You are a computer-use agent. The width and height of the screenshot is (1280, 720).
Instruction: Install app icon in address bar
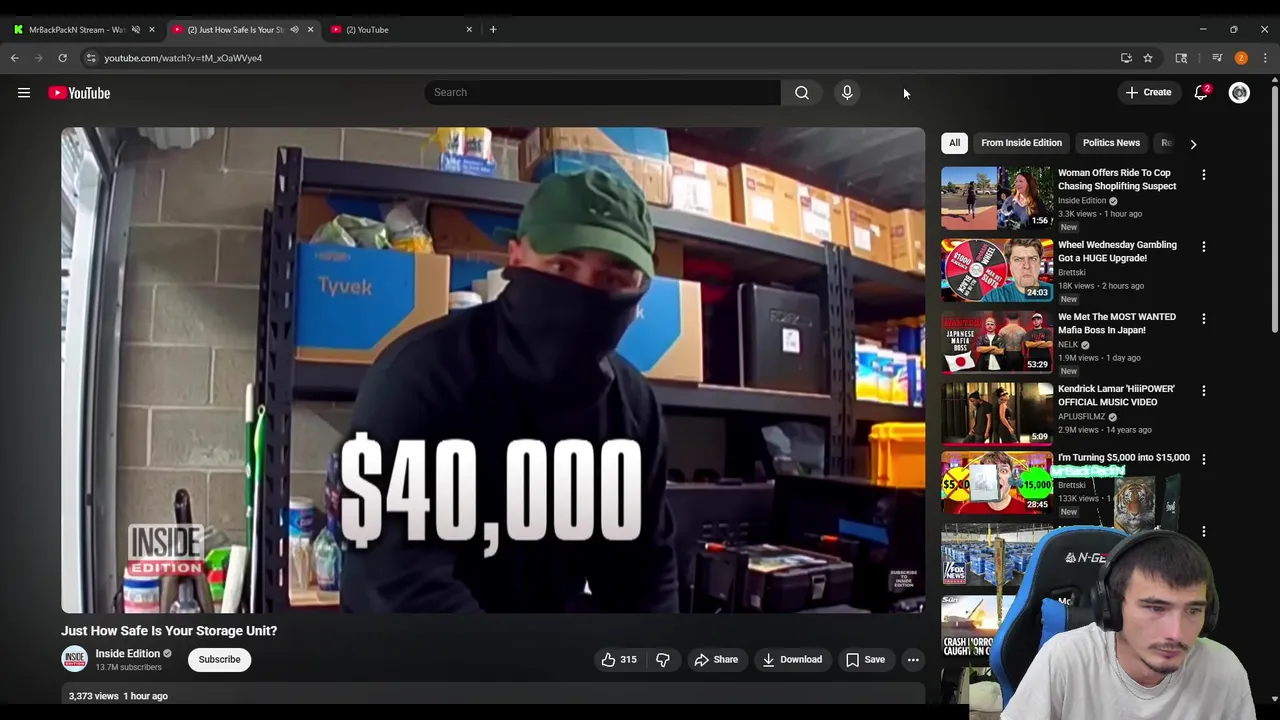click(1126, 58)
